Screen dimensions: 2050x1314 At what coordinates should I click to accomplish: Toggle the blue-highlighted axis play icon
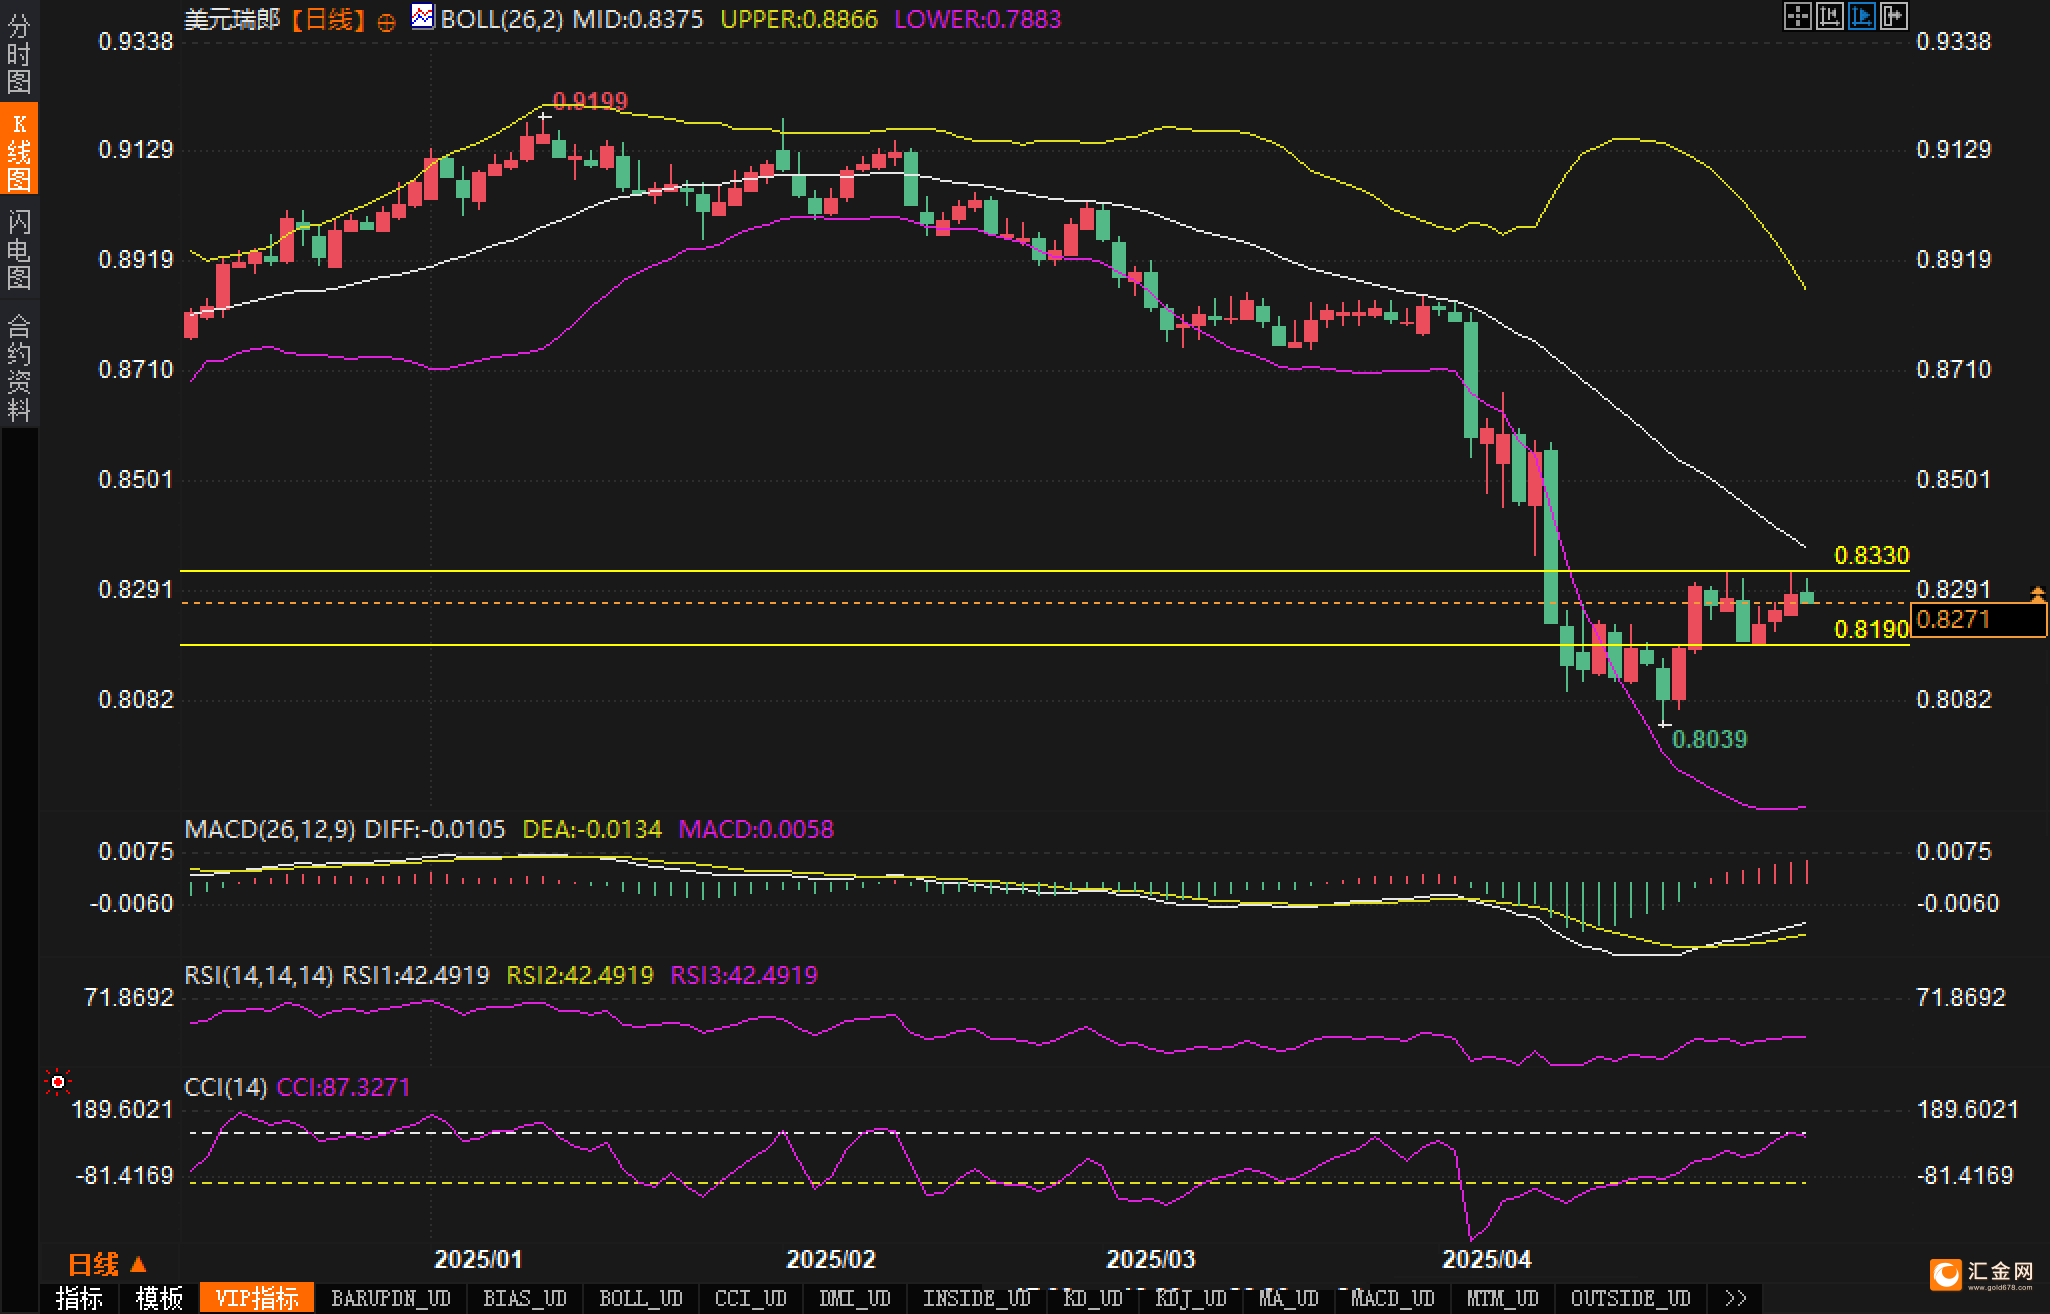(1861, 16)
